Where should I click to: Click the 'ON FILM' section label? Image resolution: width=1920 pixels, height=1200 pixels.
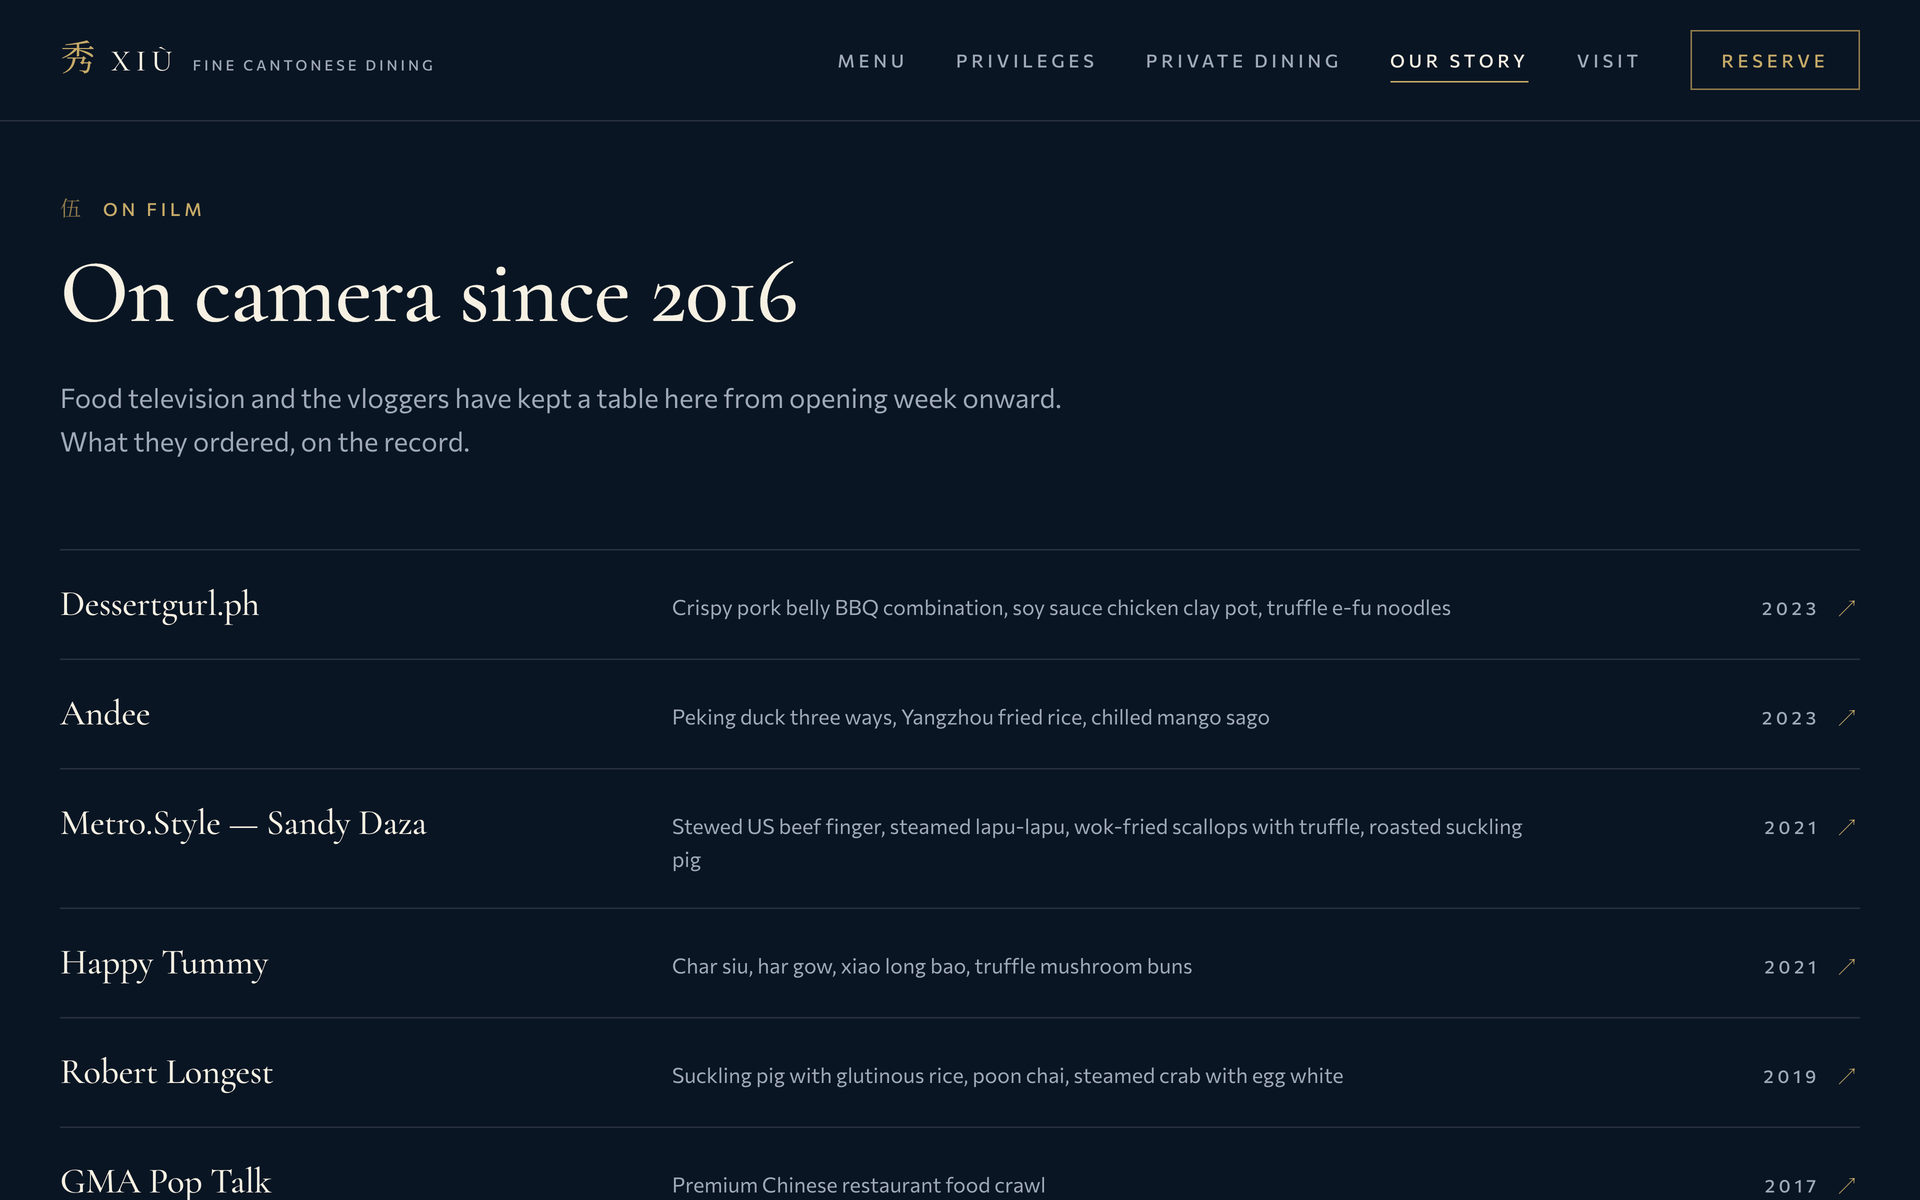click(x=153, y=210)
